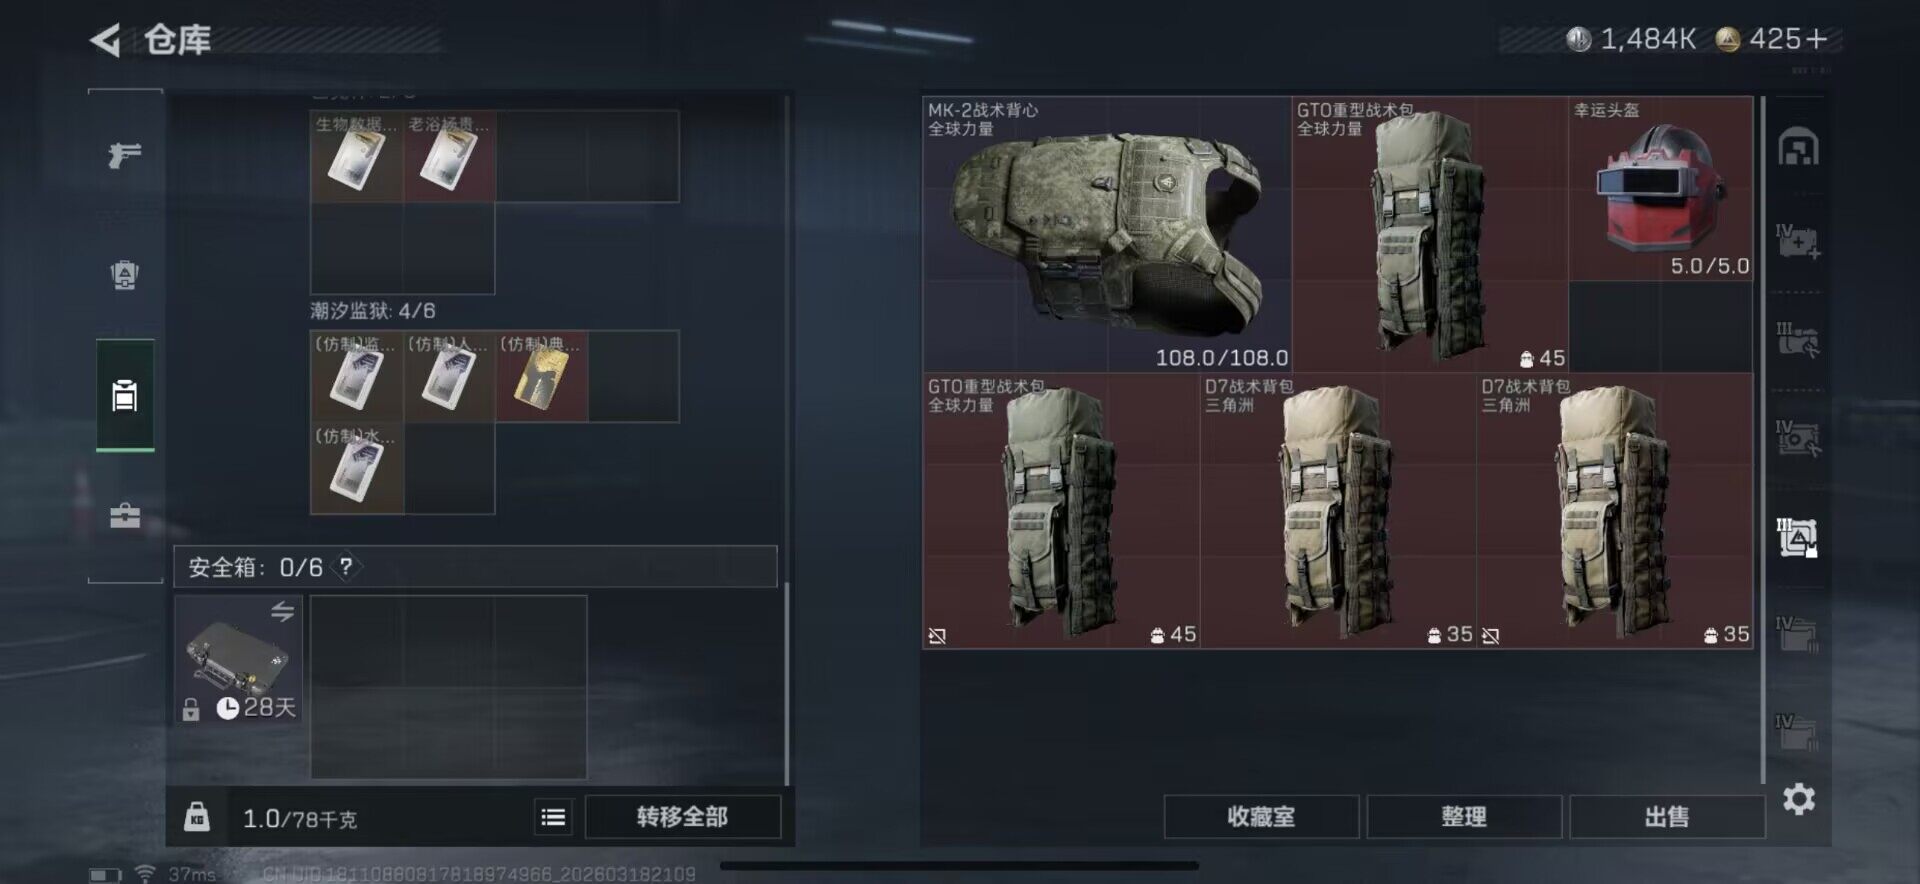1920x884 pixels.
Task: Click the 整理 sort button
Action: [1464, 817]
